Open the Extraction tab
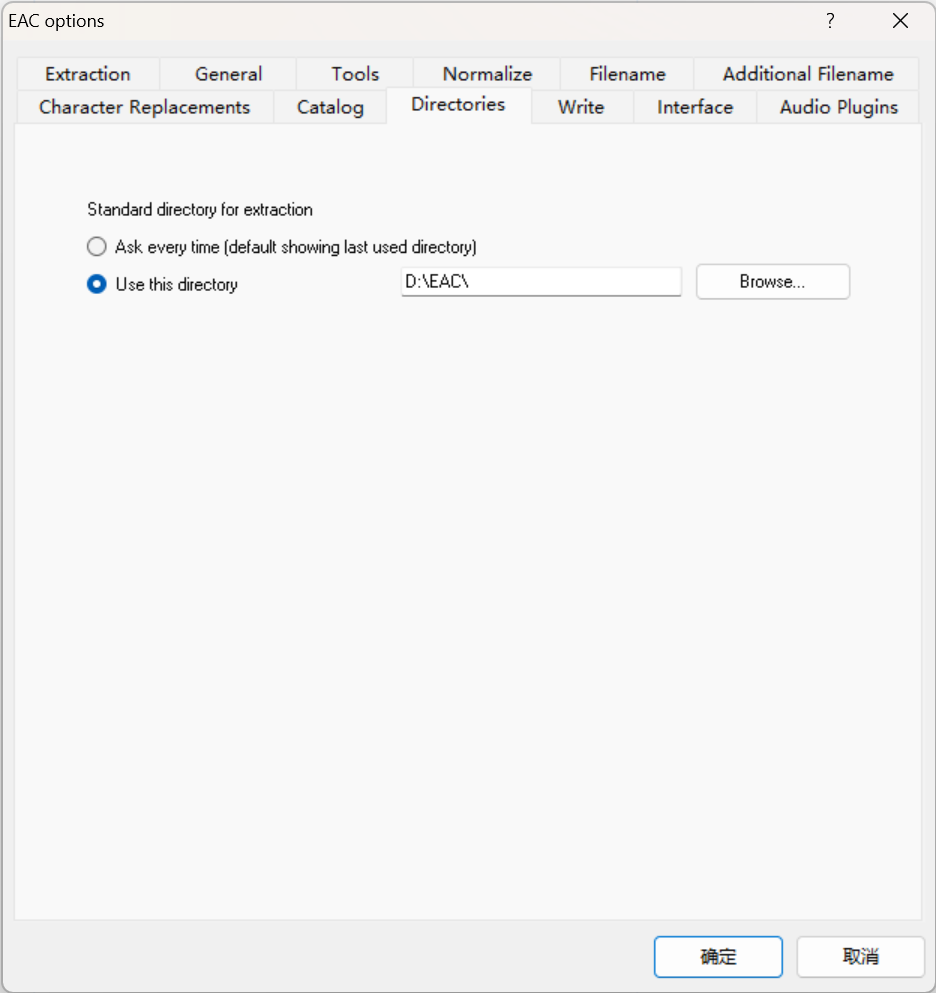This screenshot has width=936, height=993. 88,74
